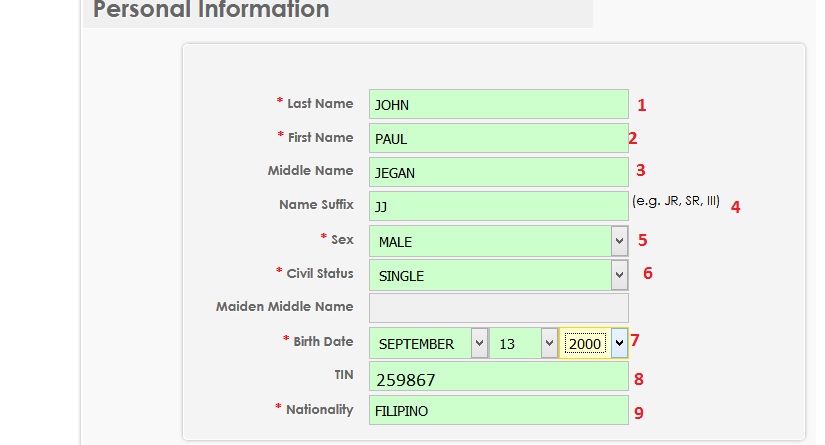The width and height of the screenshot is (825, 445).
Task: Click the Civil Status label
Action: point(319,273)
